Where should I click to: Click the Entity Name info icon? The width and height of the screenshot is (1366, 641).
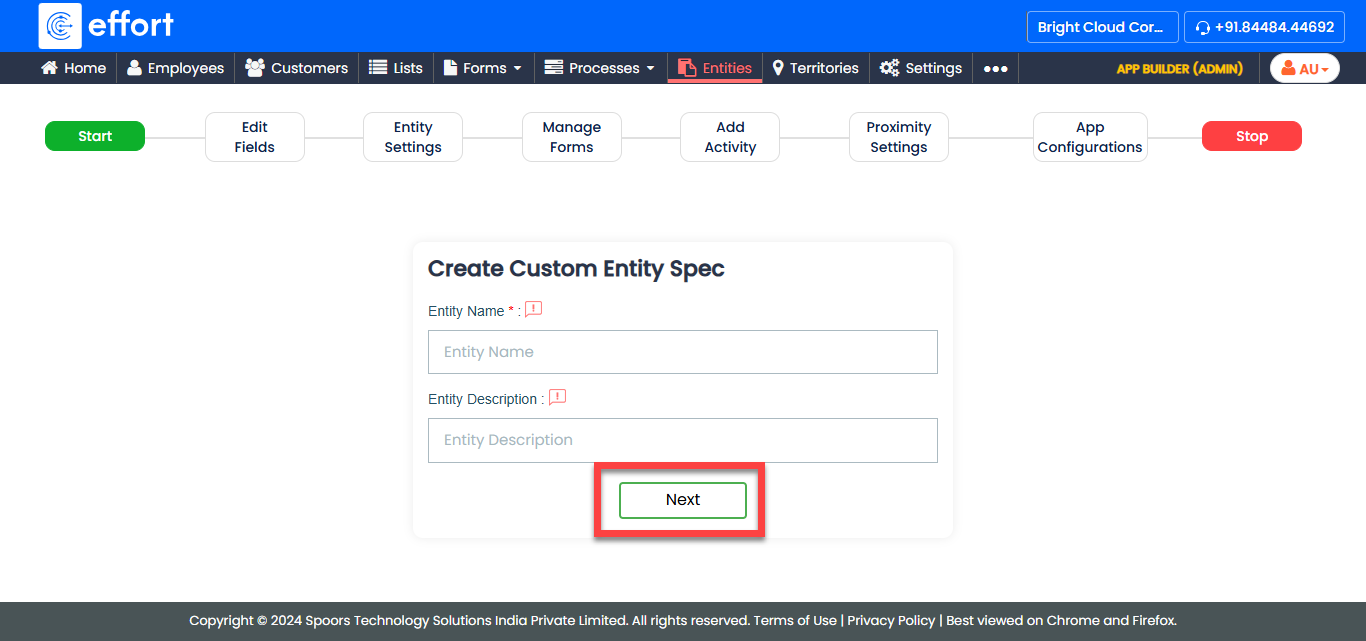click(x=534, y=310)
